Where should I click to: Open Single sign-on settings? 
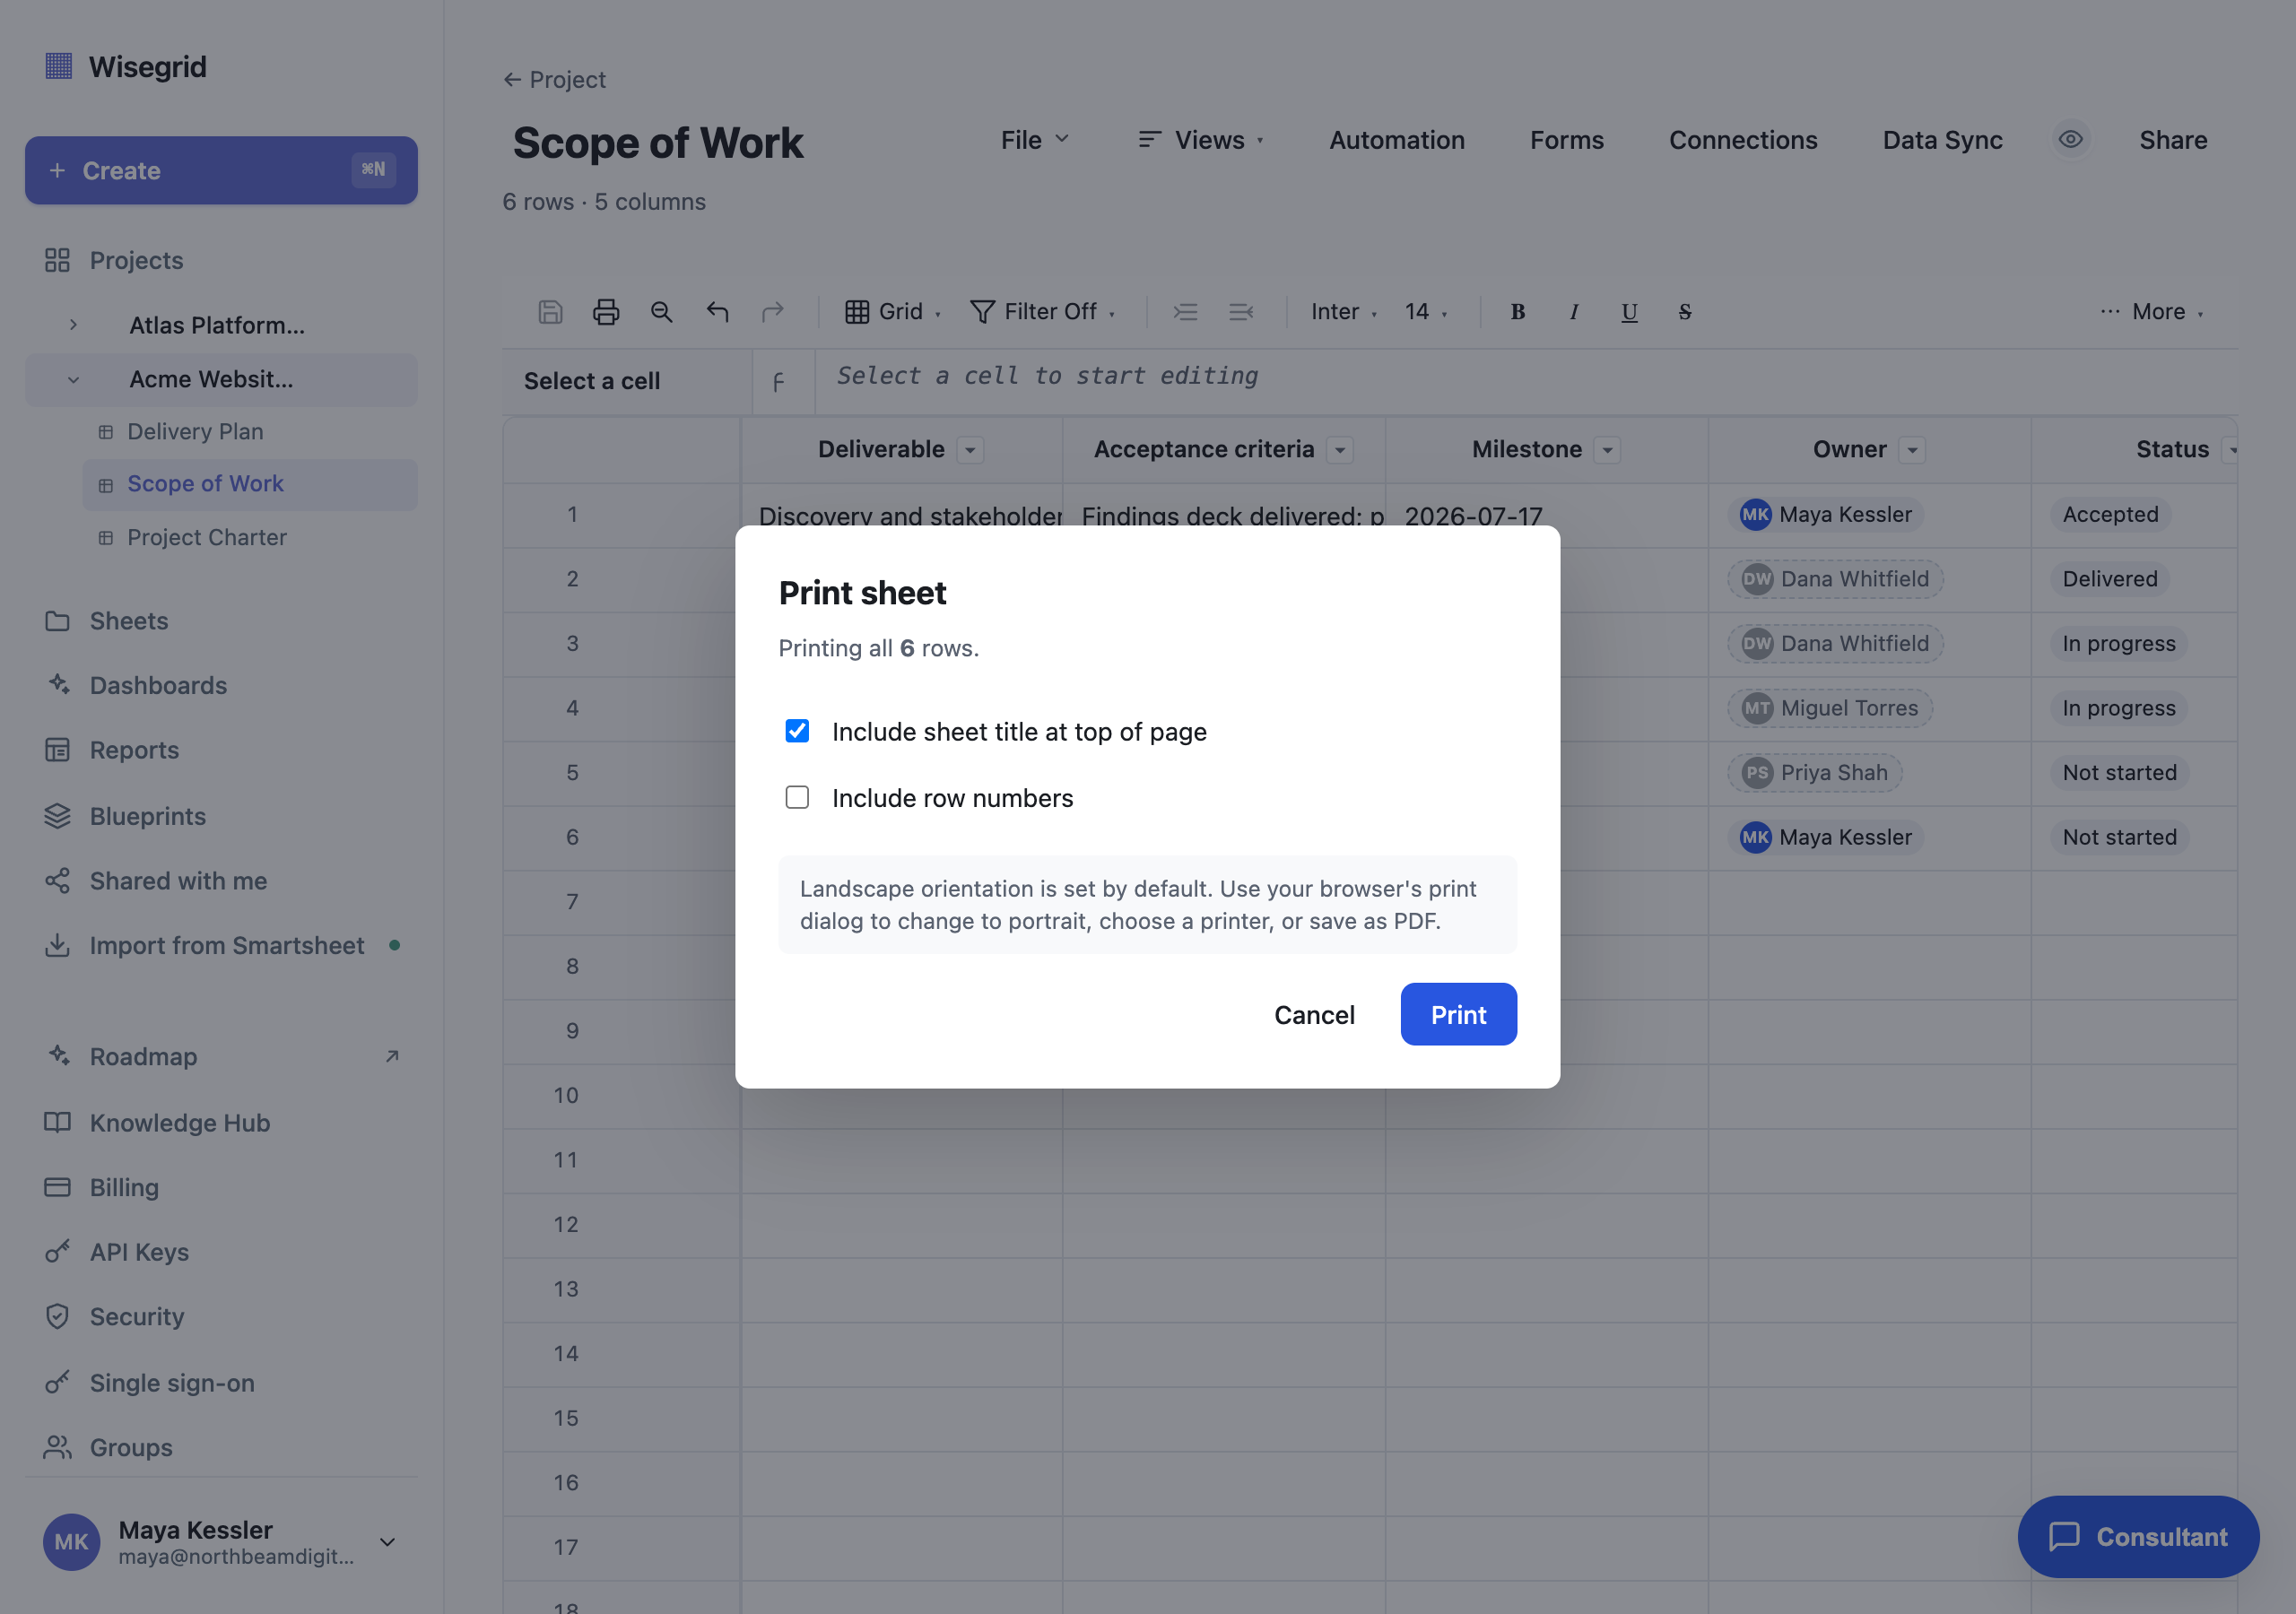[221, 1382]
